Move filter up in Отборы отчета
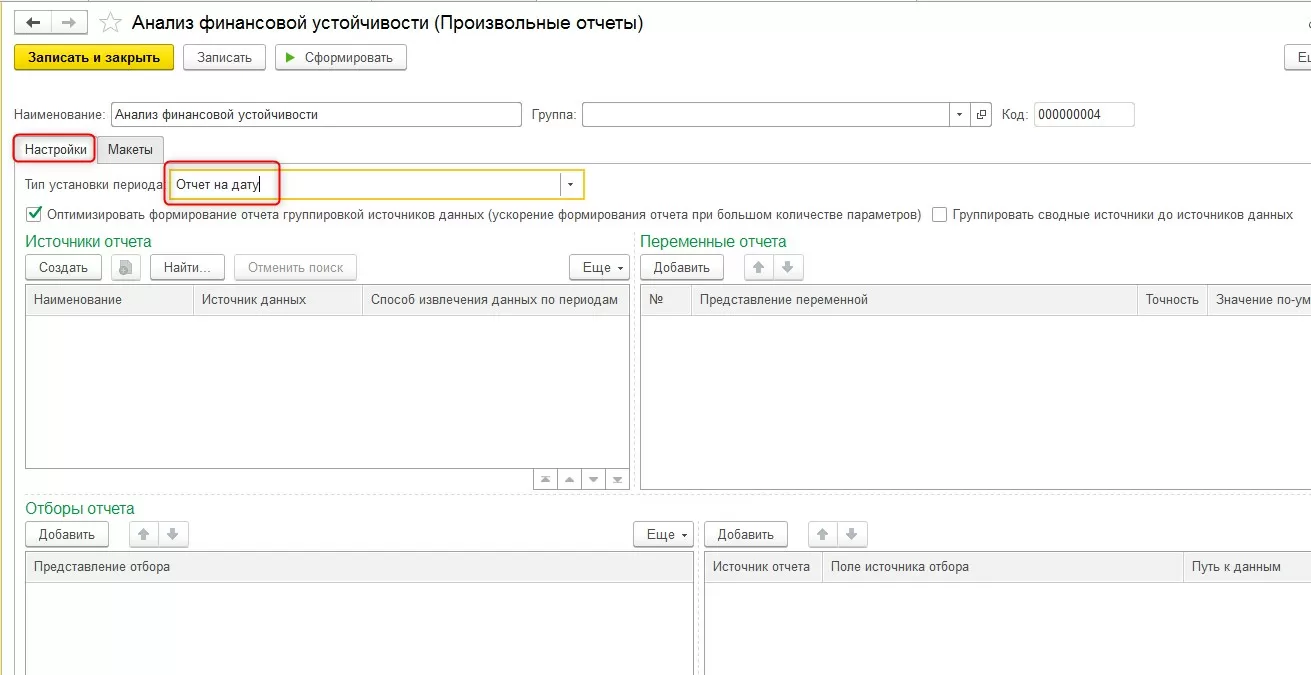 [x=144, y=534]
